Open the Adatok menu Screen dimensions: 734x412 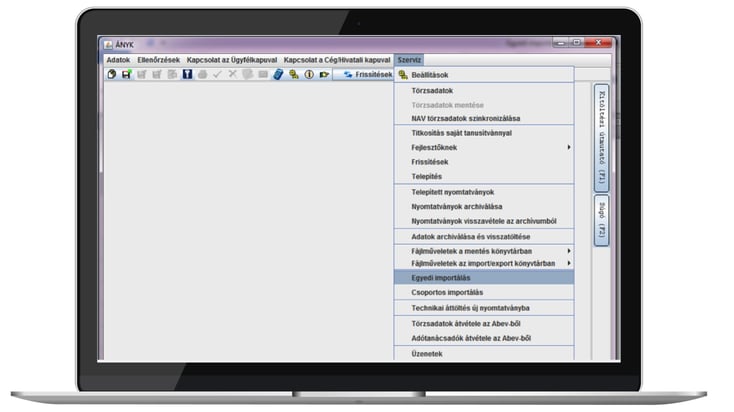pos(118,60)
